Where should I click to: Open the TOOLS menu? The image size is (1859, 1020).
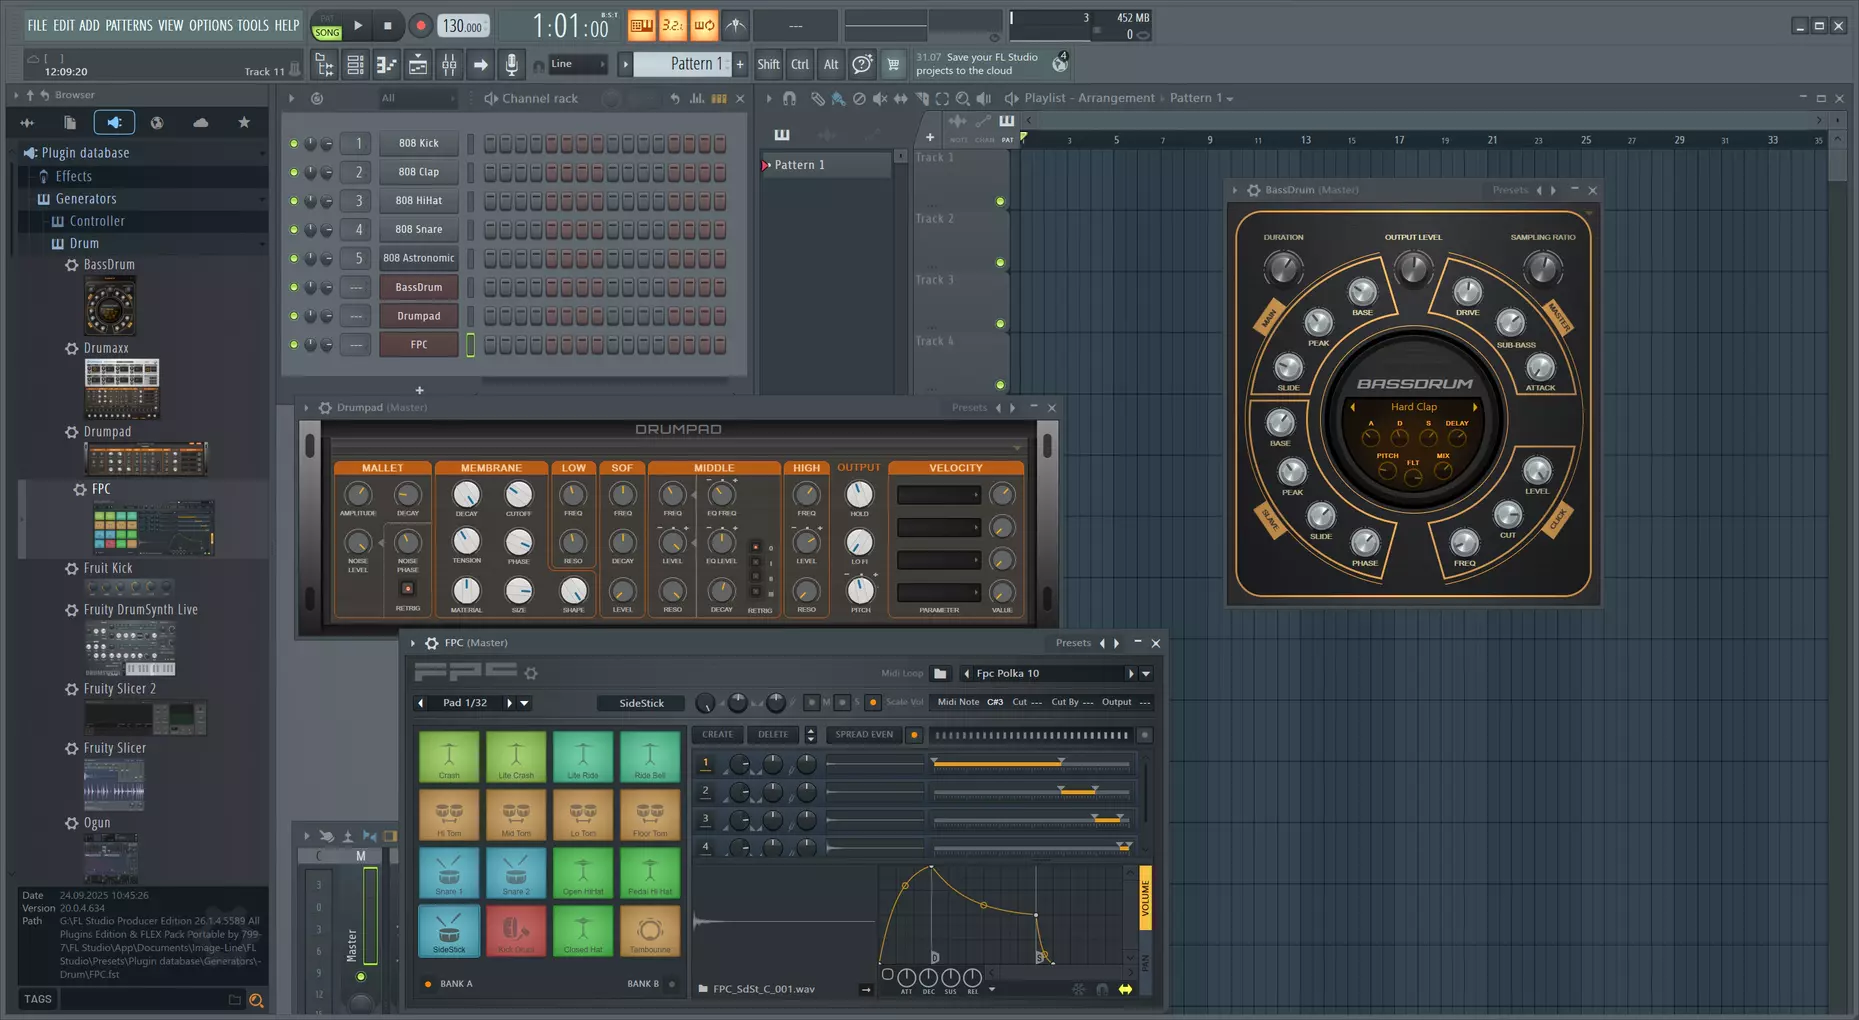pos(253,25)
